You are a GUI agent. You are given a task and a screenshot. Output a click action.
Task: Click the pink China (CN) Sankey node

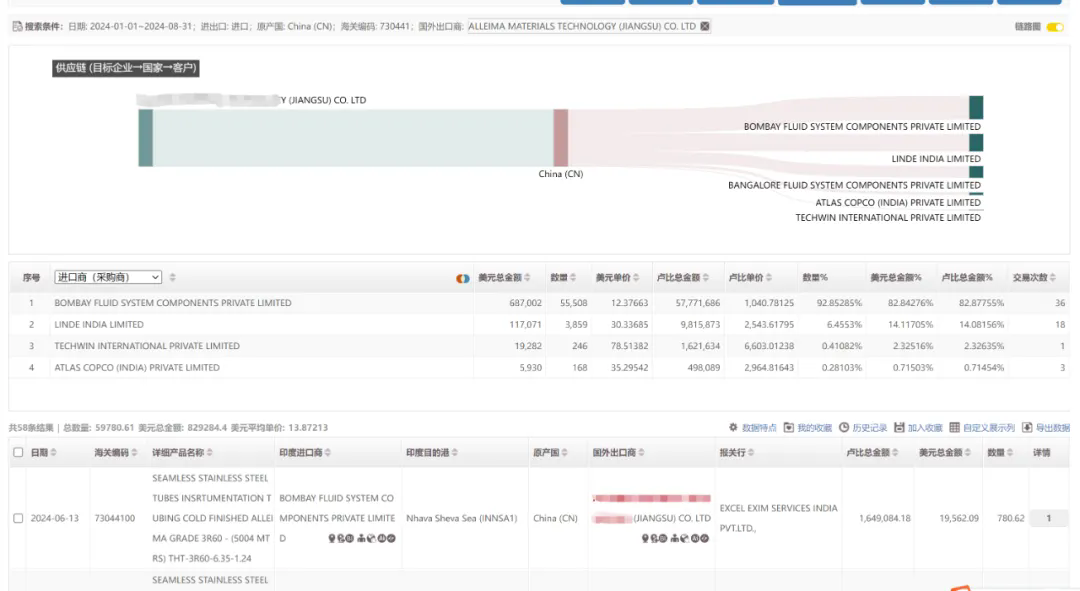pyautogui.click(x=561, y=138)
